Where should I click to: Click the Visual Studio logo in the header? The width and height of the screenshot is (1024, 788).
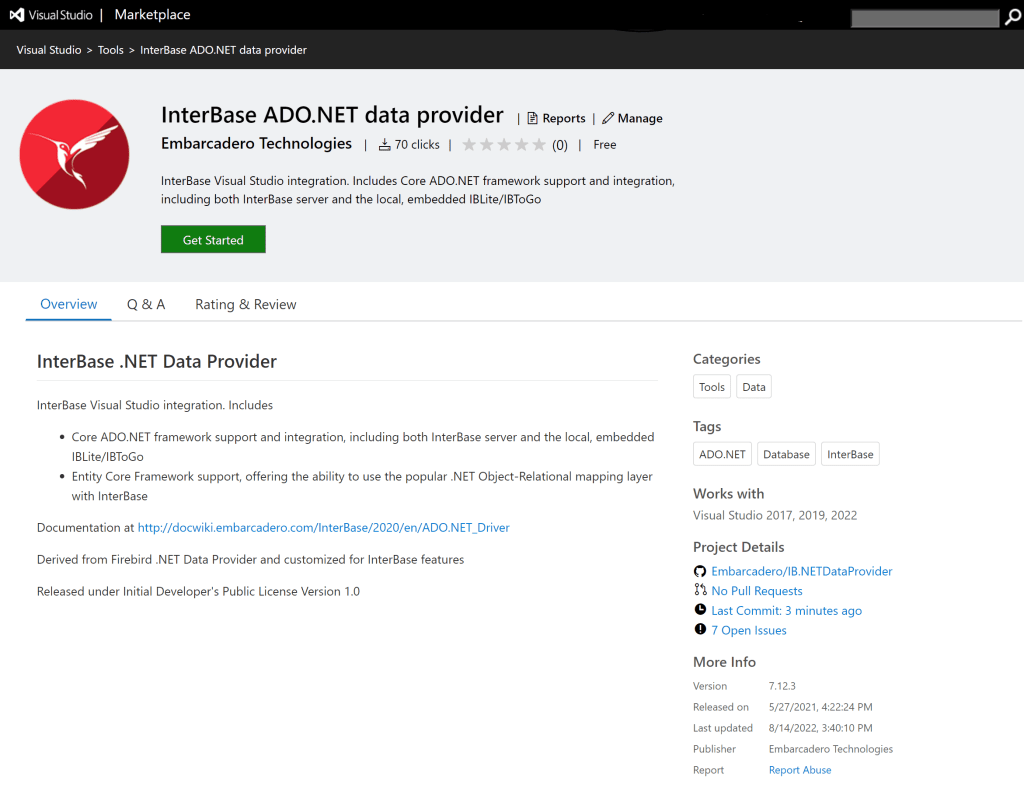tap(15, 14)
